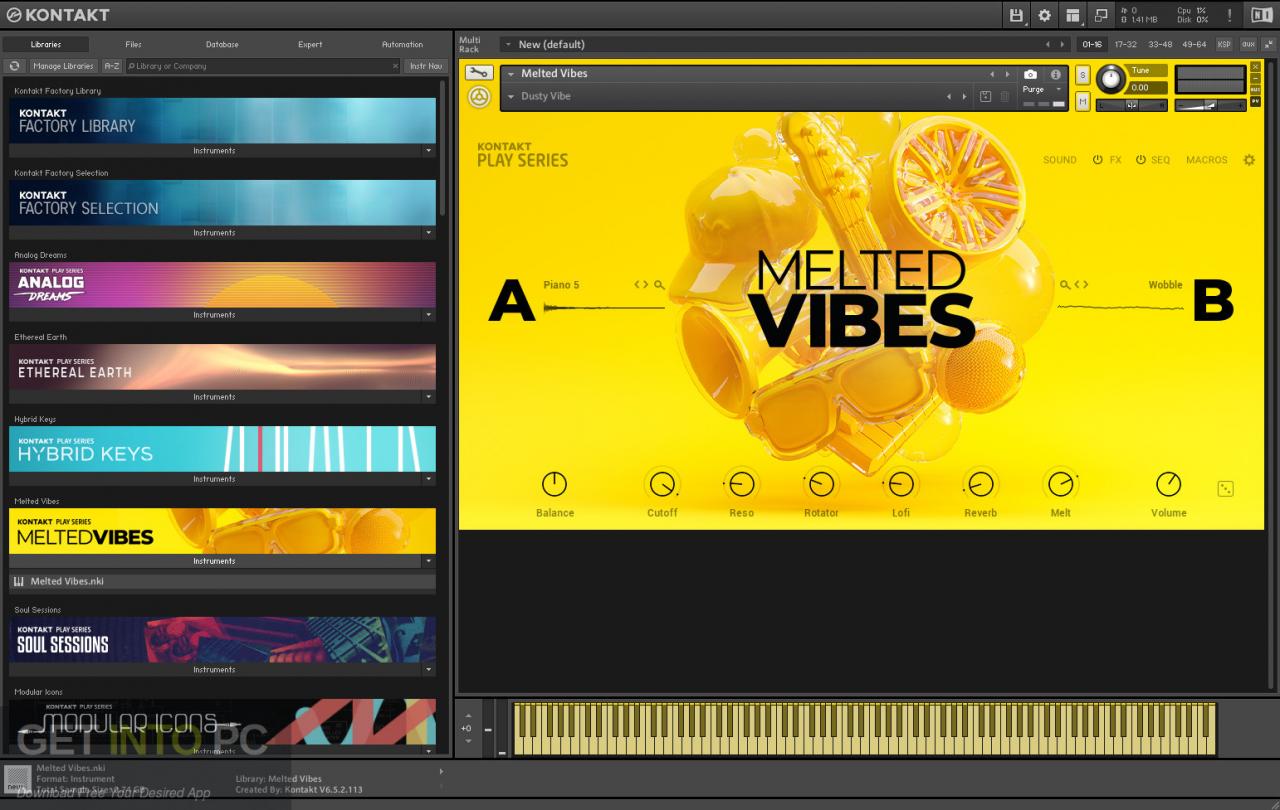This screenshot has height=810, width=1280.
Task: Refresh the libraries list icon
Action: click(14, 66)
